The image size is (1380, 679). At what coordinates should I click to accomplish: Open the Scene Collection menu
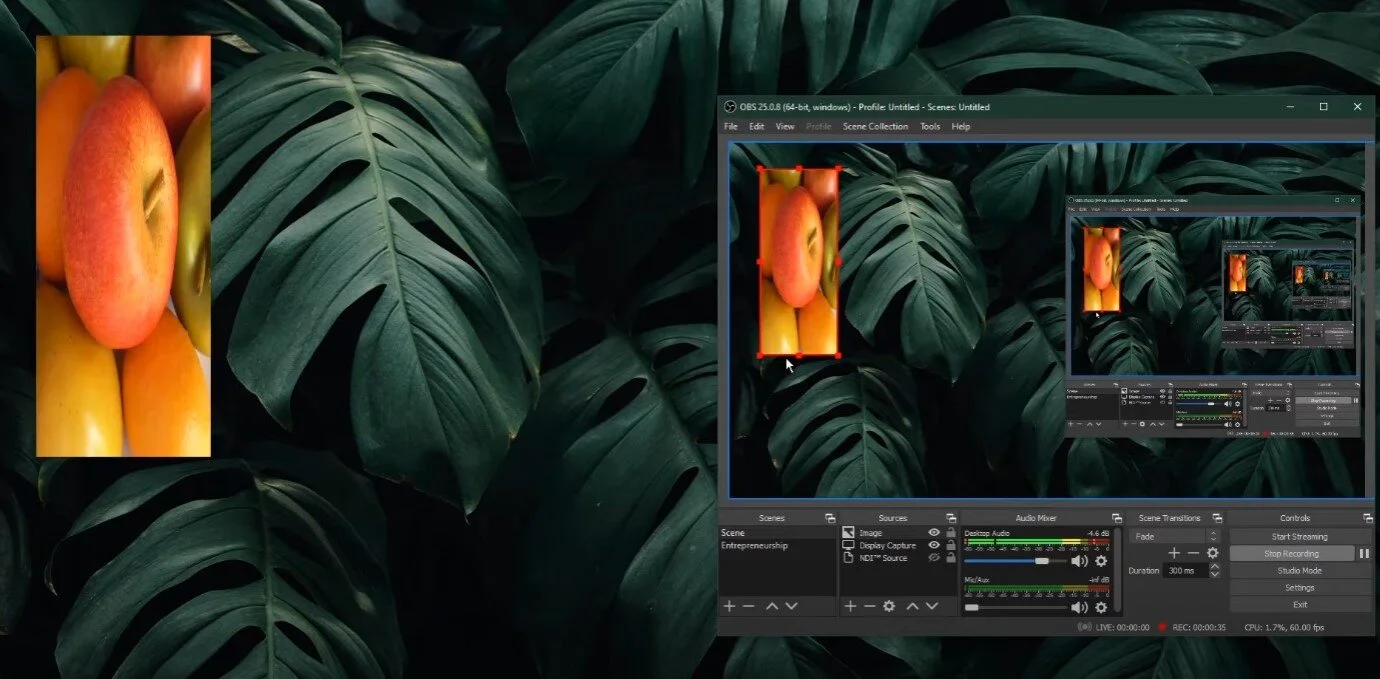(x=875, y=126)
